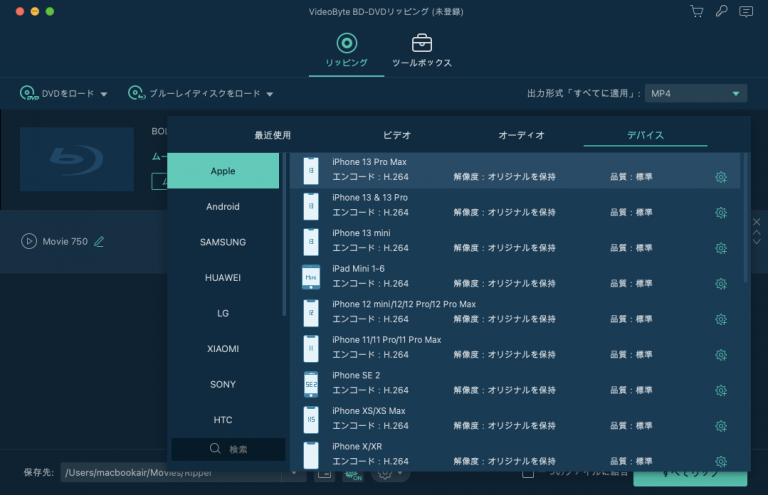Open the shopping cart purchase icon
This screenshot has width=768, height=495.
[697, 11]
